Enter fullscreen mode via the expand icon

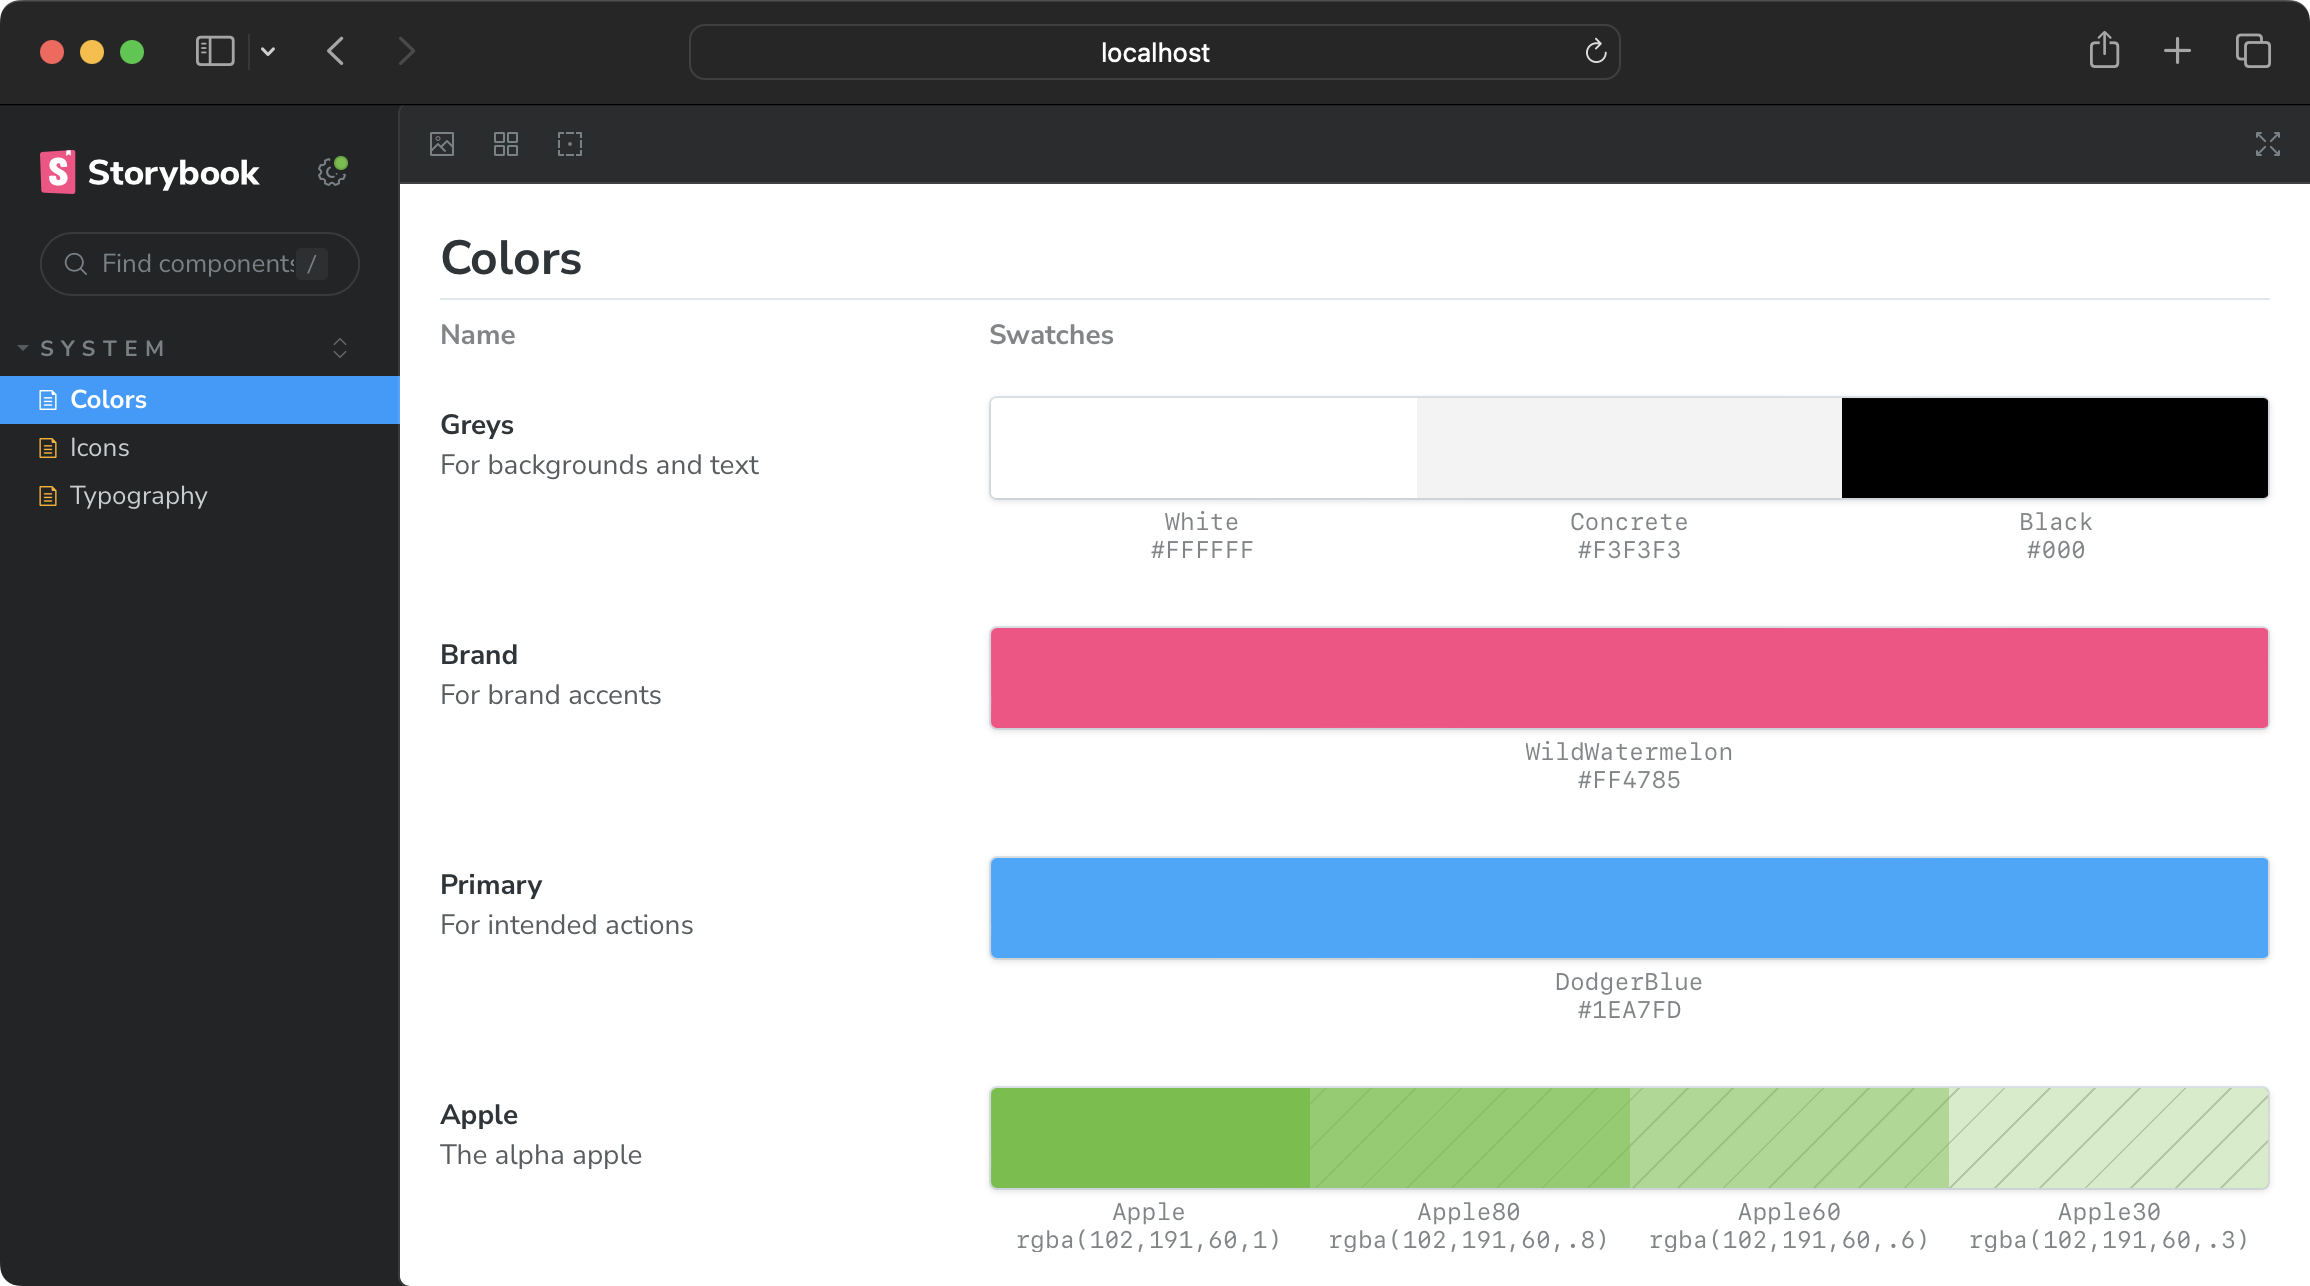pyautogui.click(x=2268, y=144)
